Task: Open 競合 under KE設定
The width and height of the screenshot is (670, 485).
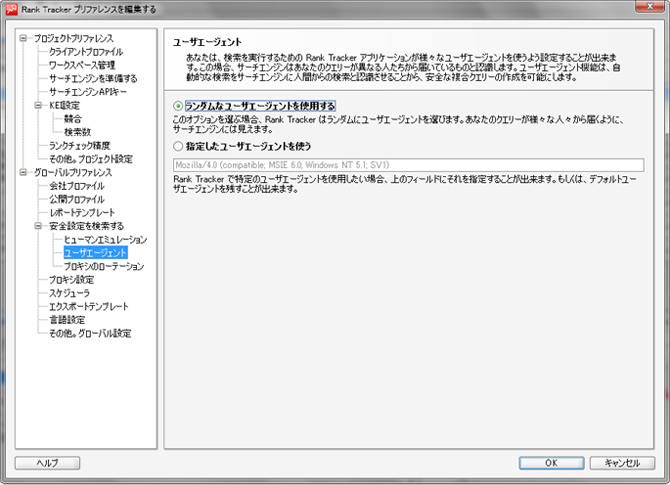Action: click(x=73, y=119)
